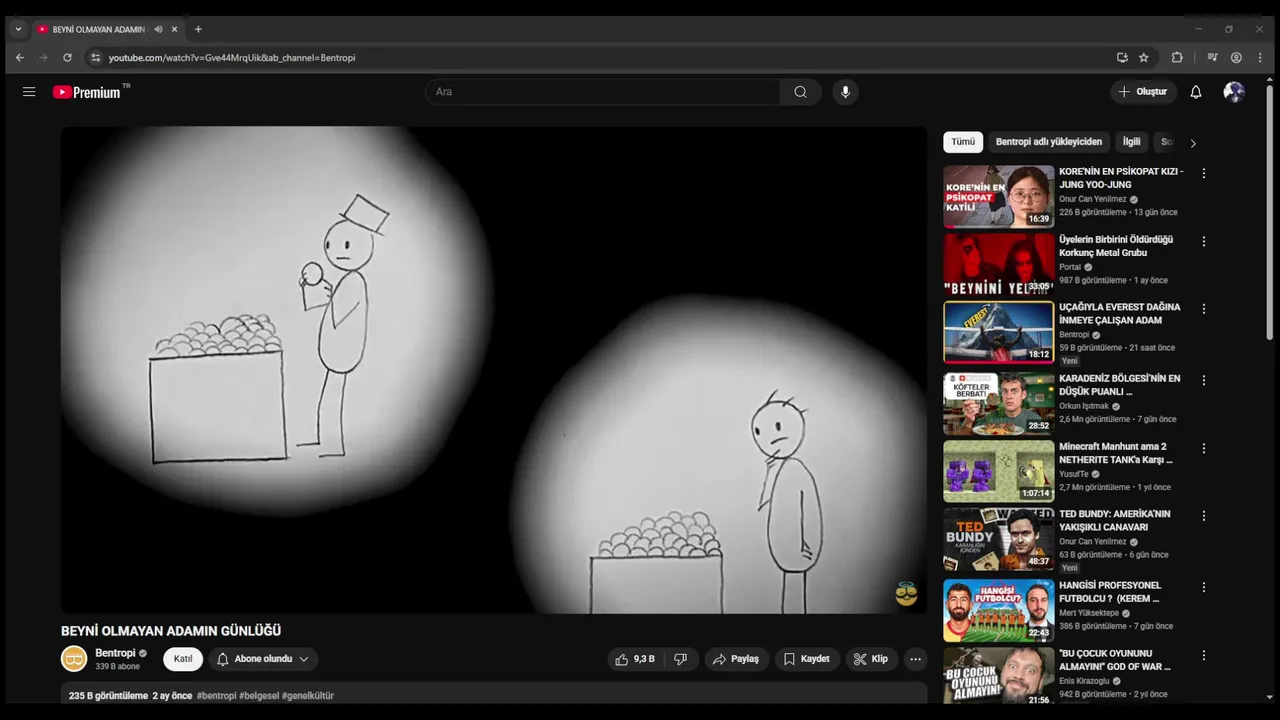Open browser extensions puzzle icon
Viewport: 1280px width, 720px height.
click(1177, 58)
